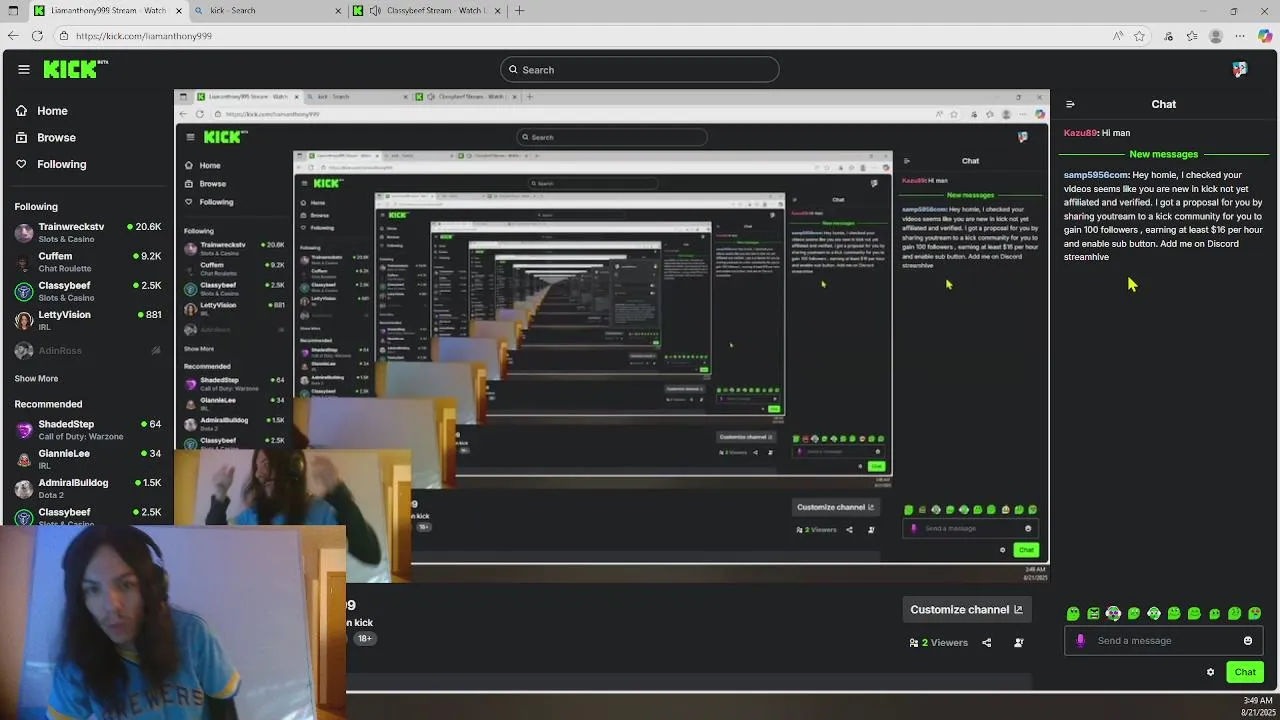
Task: Click the New messages divider label
Action: pyautogui.click(x=1163, y=154)
